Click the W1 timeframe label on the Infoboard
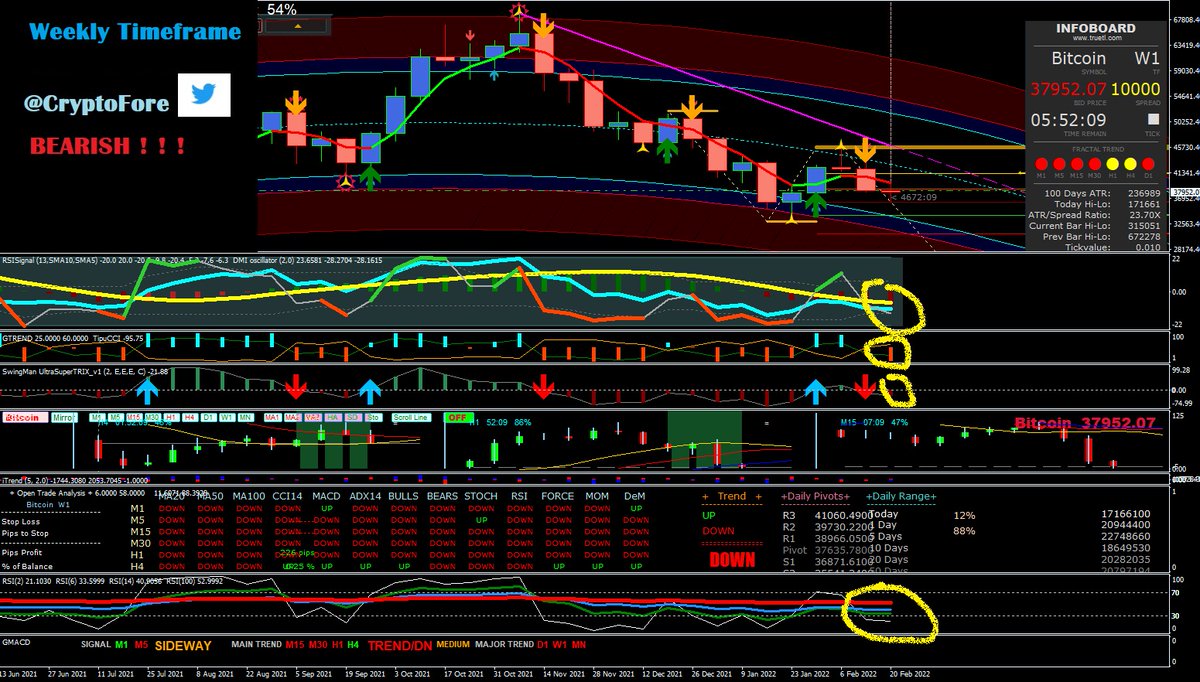The width and height of the screenshot is (1200, 682). (1147, 58)
